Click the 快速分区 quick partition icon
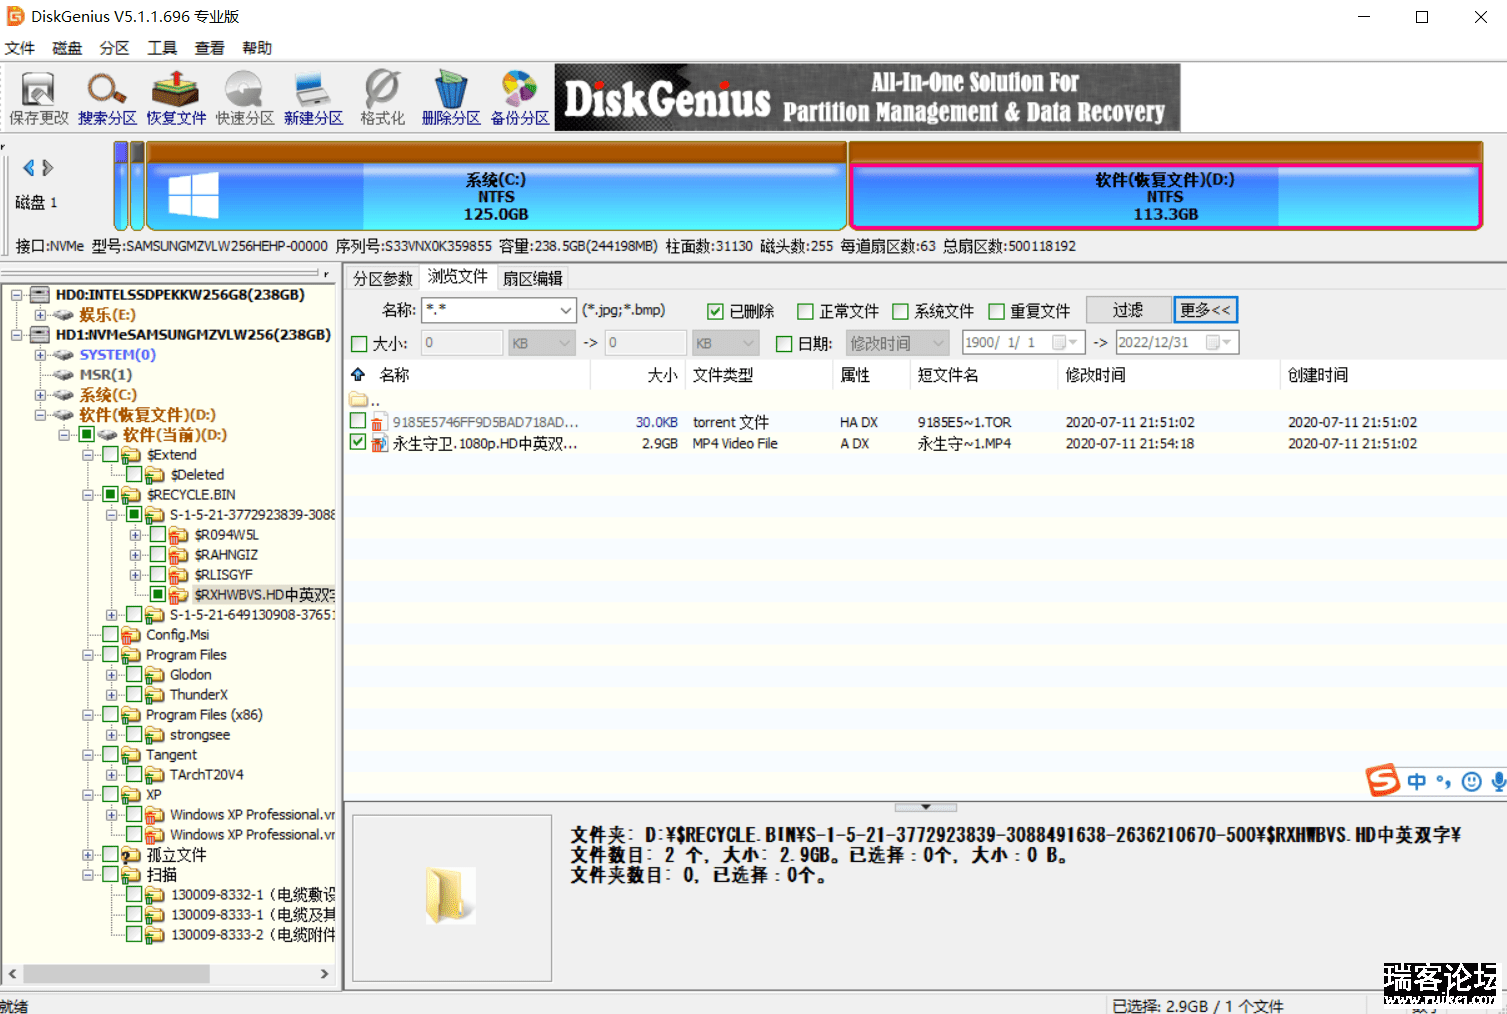This screenshot has width=1507, height=1014. (x=244, y=98)
